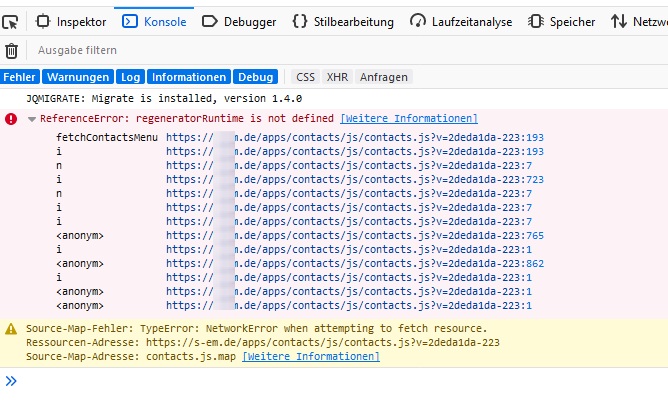Screen dimensions: 668x419
Task: Toggle the Warnungen filter
Action: tap(78, 77)
